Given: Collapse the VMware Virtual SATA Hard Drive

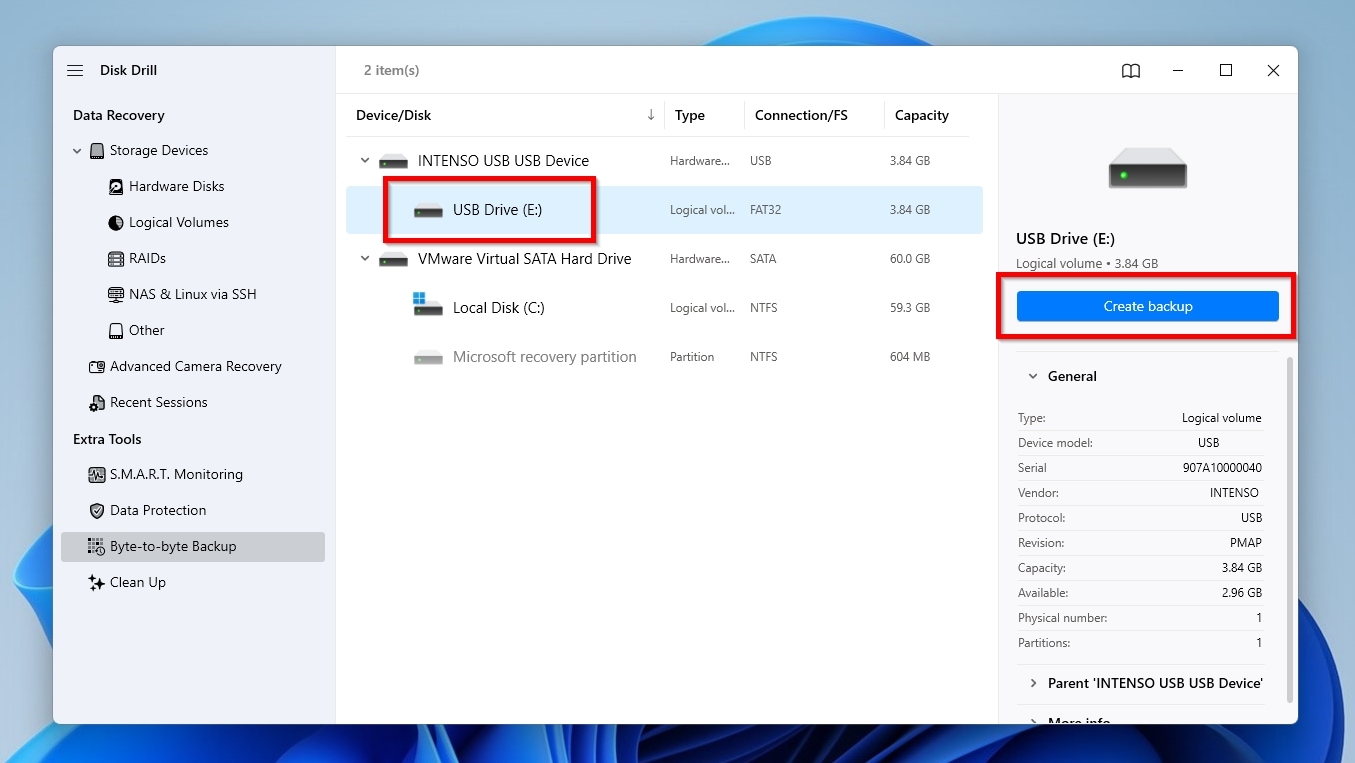Looking at the screenshot, I should click(364, 258).
